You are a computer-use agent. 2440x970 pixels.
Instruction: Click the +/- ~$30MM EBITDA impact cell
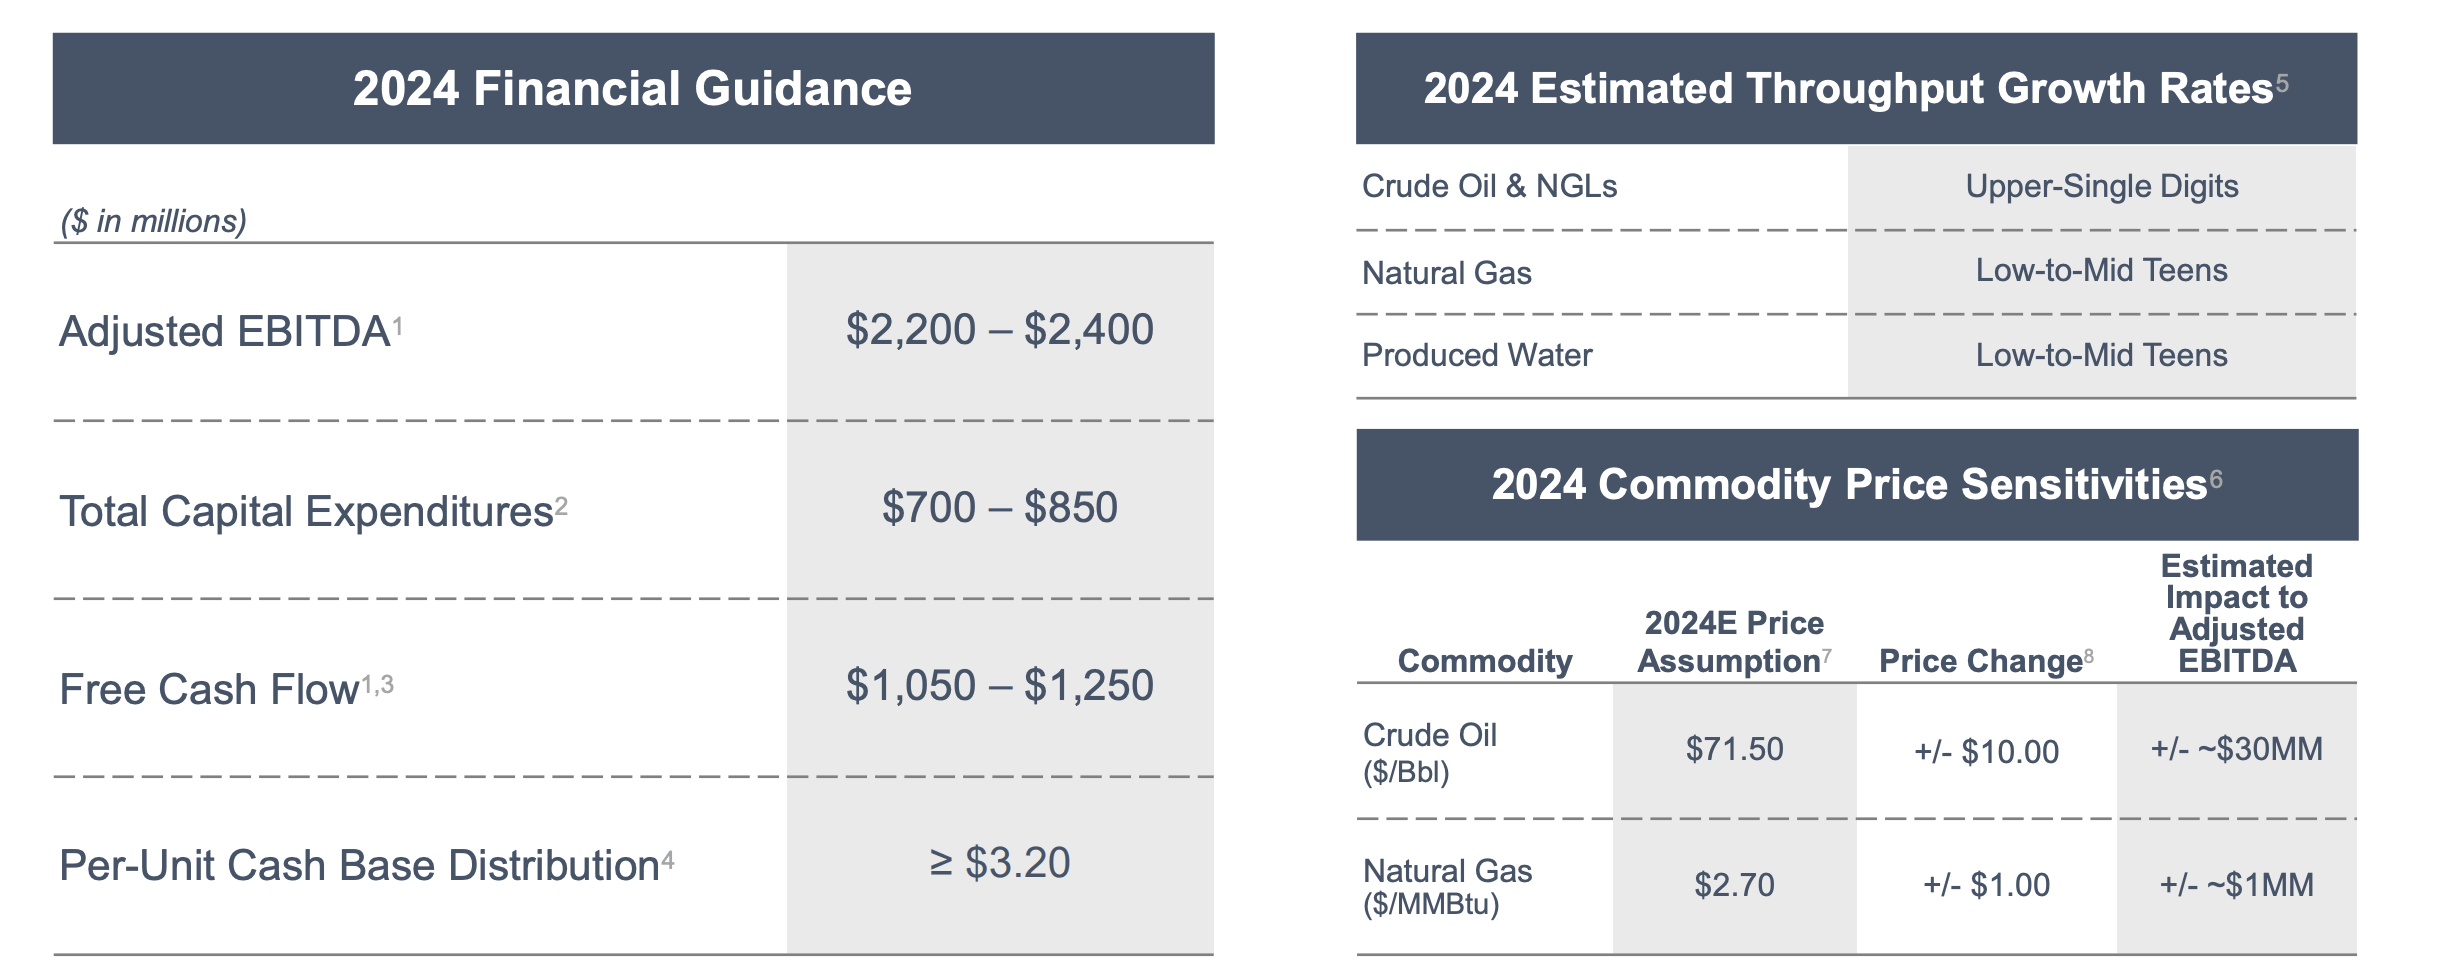[x=2236, y=749]
